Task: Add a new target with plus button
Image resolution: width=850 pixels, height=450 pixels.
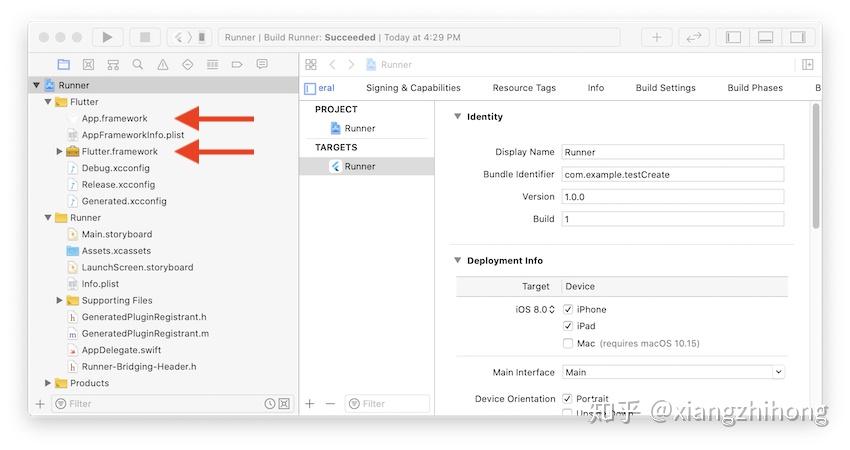Action: pos(310,404)
